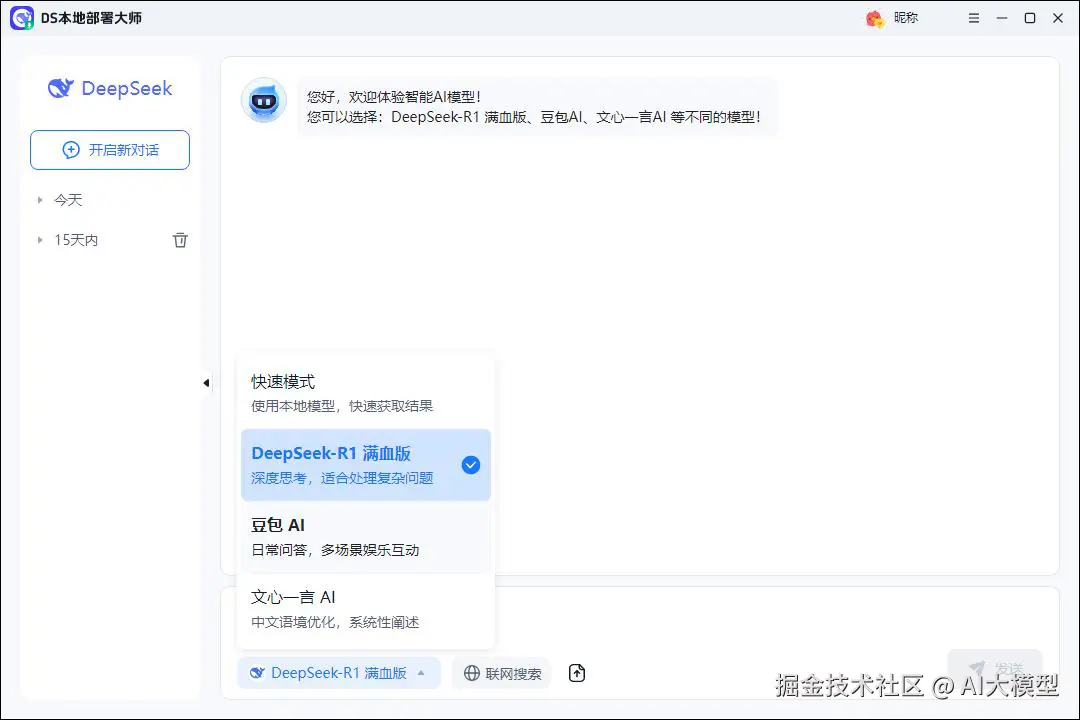Delete the 15天内 history with the trash icon
The height and width of the screenshot is (720, 1080).
pyautogui.click(x=180, y=240)
